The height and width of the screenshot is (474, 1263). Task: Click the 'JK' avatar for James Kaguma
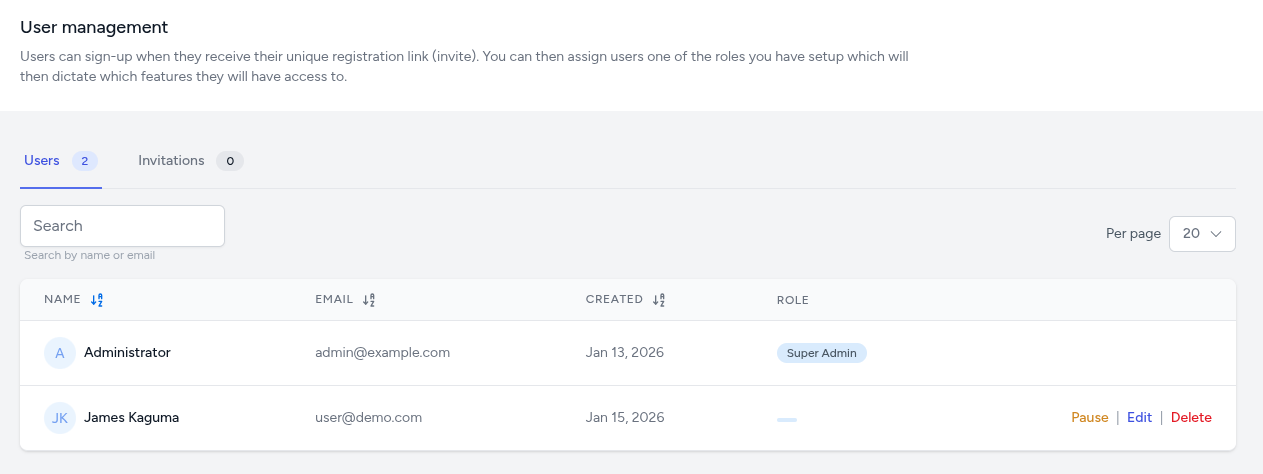point(60,418)
